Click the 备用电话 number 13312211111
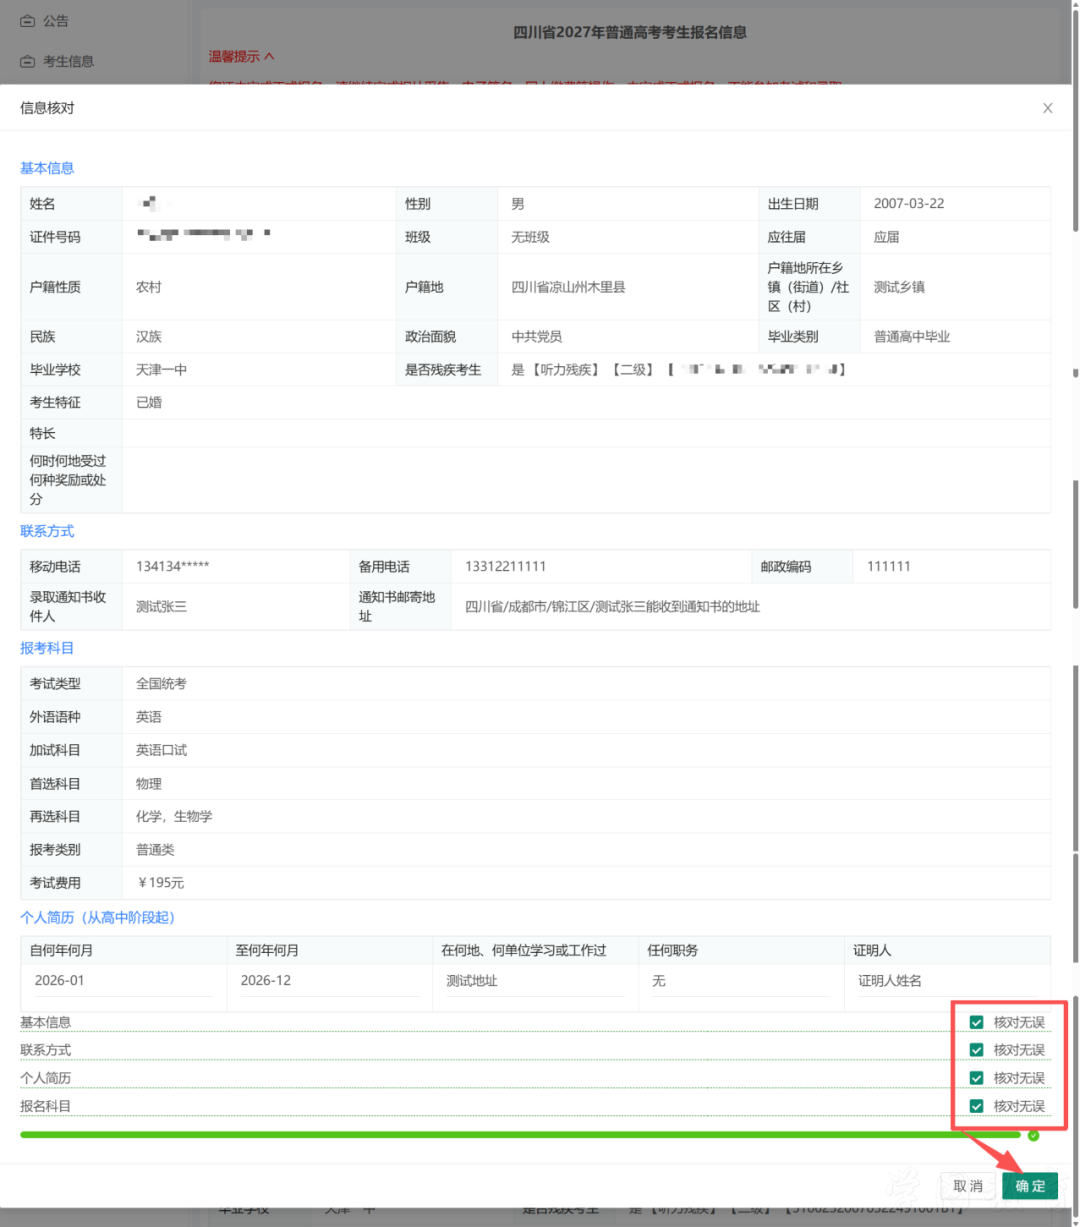The width and height of the screenshot is (1080, 1227). coord(506,566)
